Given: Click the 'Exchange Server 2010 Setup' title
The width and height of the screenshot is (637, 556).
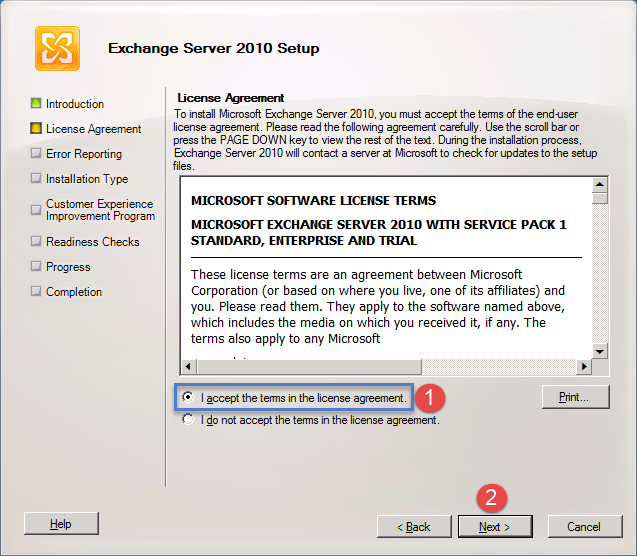Looking at the screenshot, I should (x=214, y=48).
